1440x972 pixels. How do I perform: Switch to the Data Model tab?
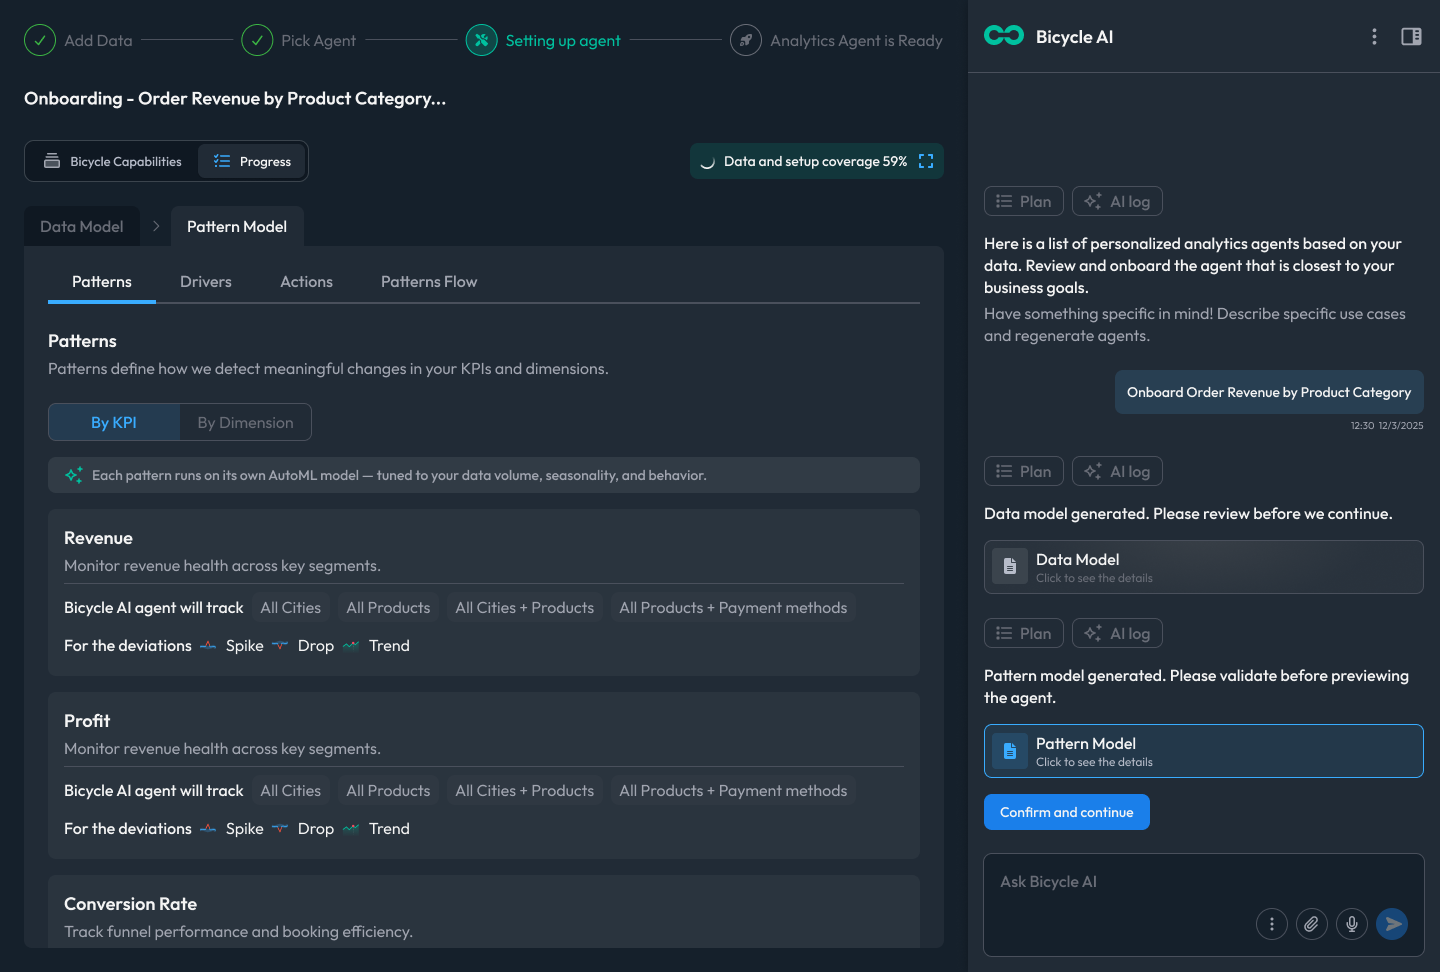click(x=82, y=227)
